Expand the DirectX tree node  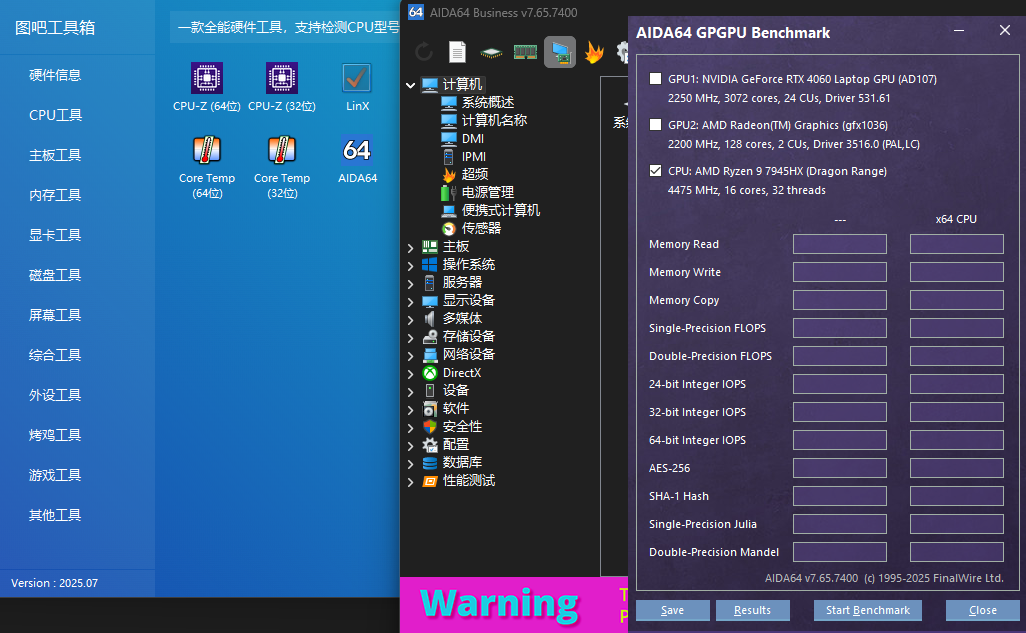(x=410, y=374)
